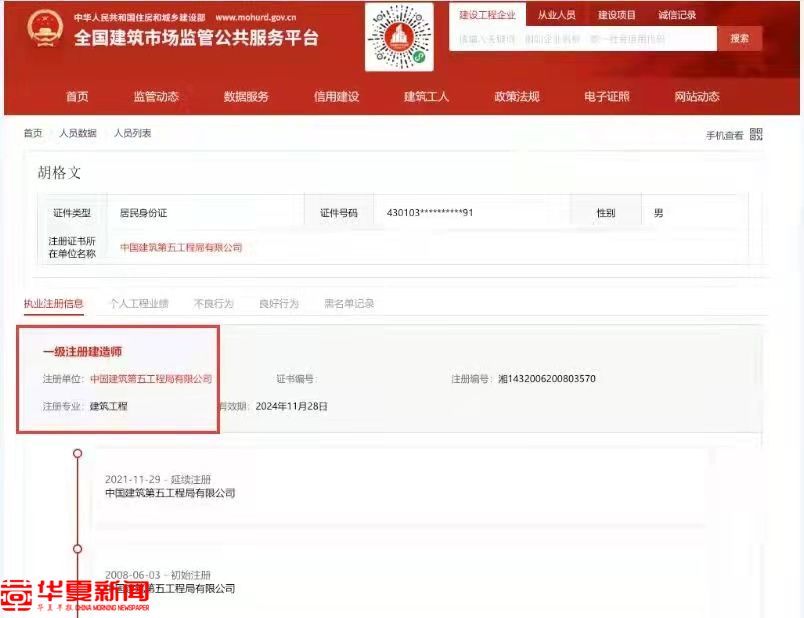Select the 诚信记录 search tab
804x618 pixels.
click(677, 15)
